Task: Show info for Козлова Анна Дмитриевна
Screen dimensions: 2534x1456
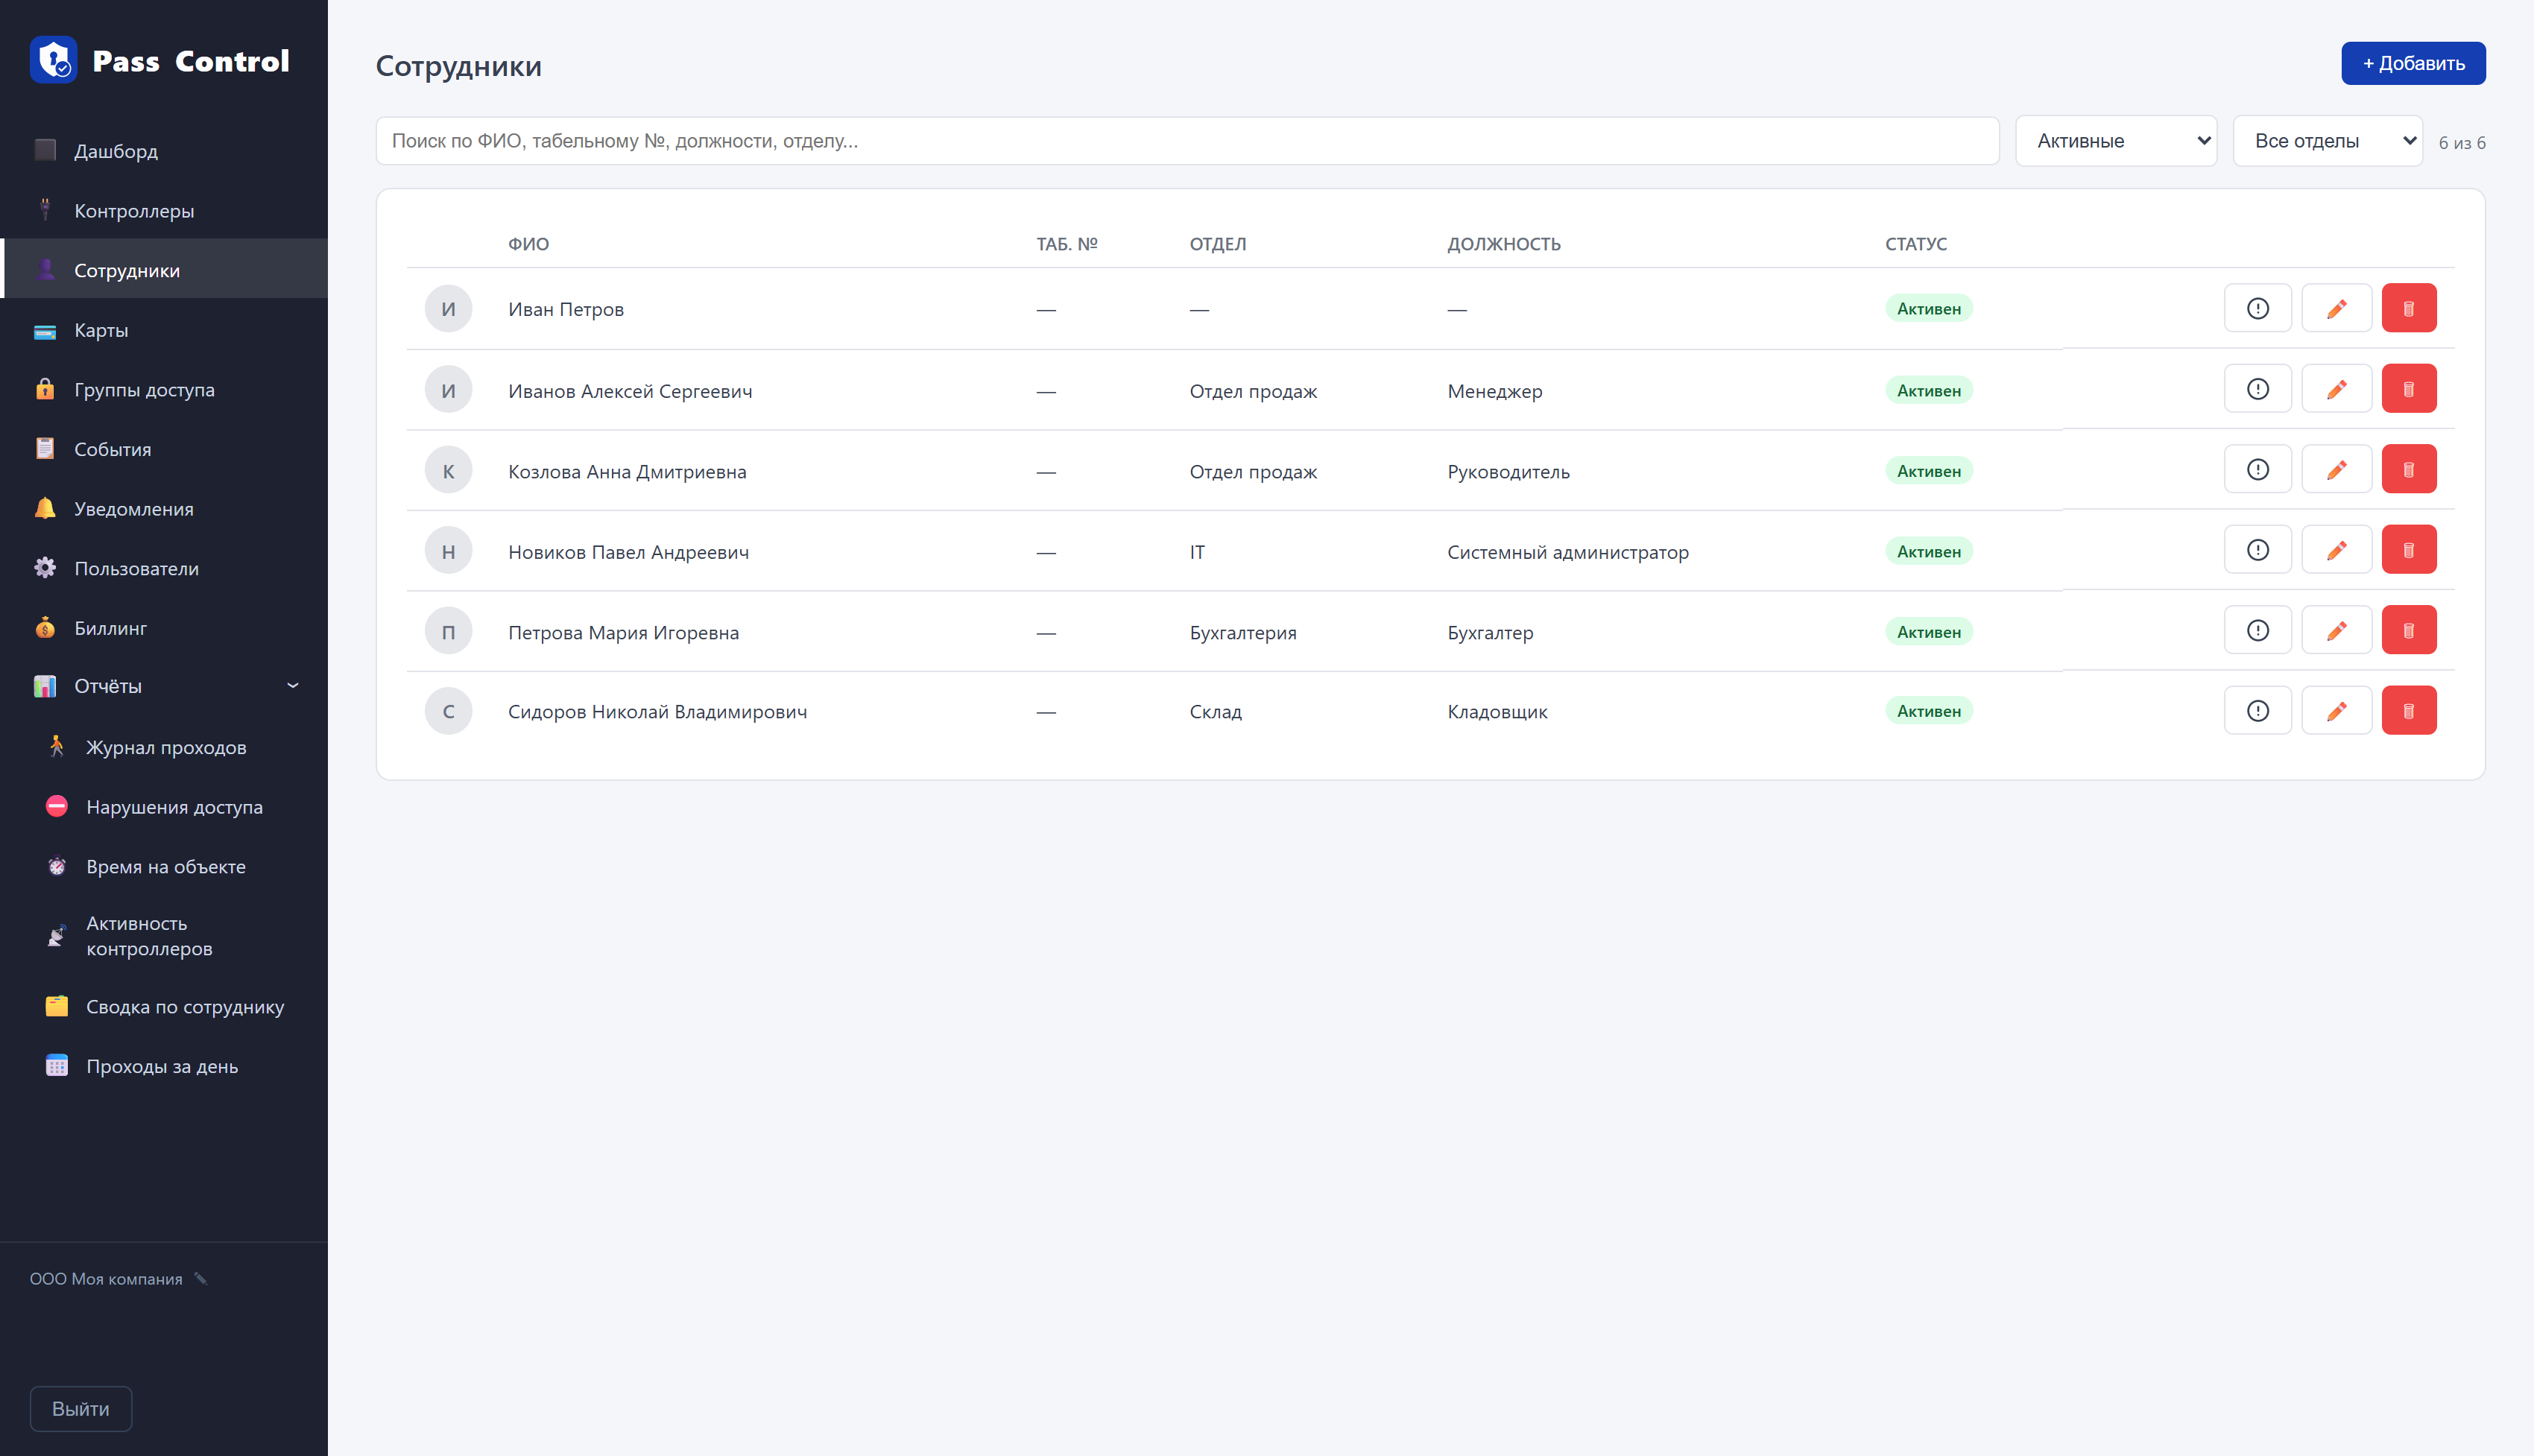Action: point(2257,469)
